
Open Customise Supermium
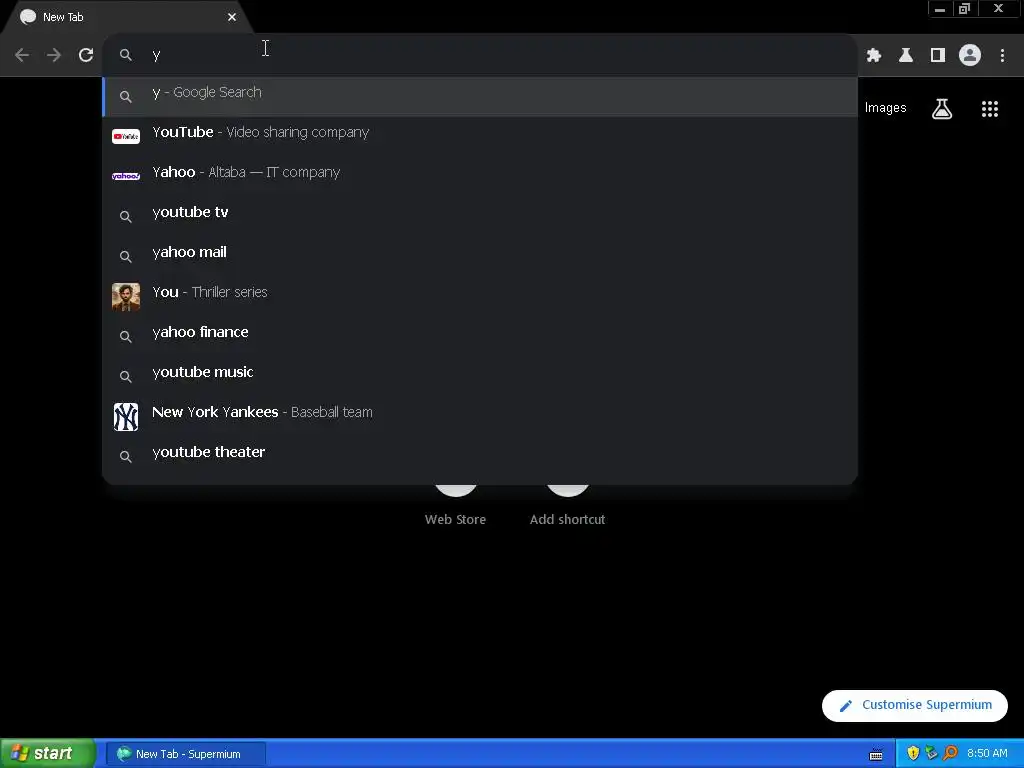(x=915, y=705)
